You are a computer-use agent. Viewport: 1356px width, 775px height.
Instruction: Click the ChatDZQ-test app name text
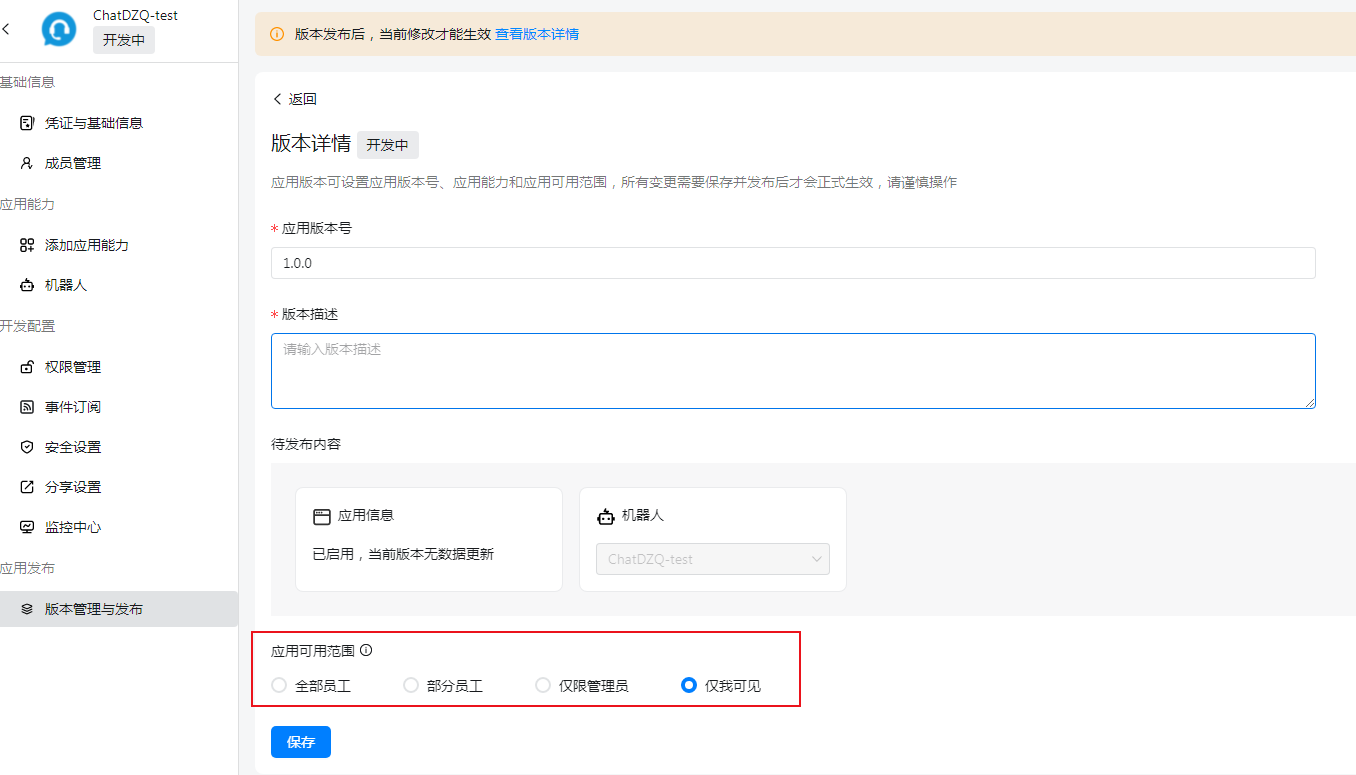[x=135, y=15]
